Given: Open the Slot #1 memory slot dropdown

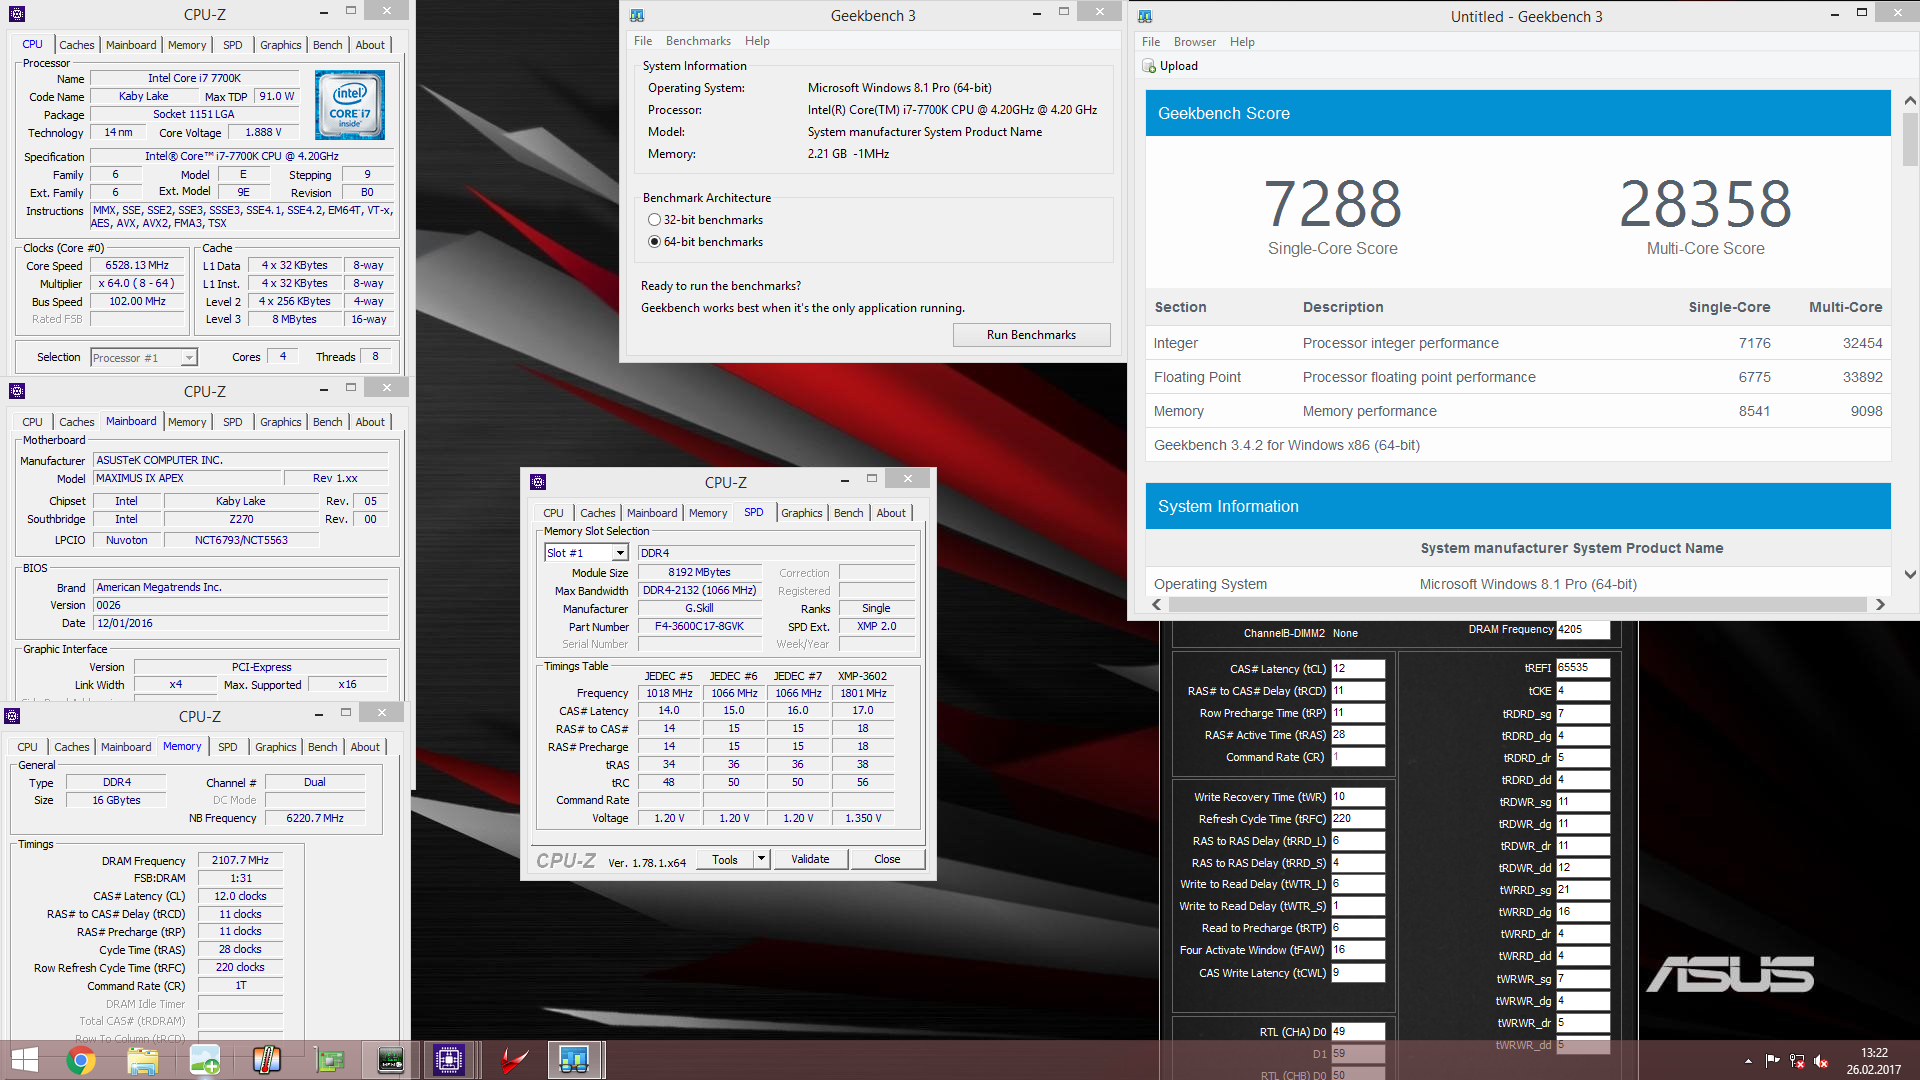Looking at the screenshot, I should coord(620,553).
